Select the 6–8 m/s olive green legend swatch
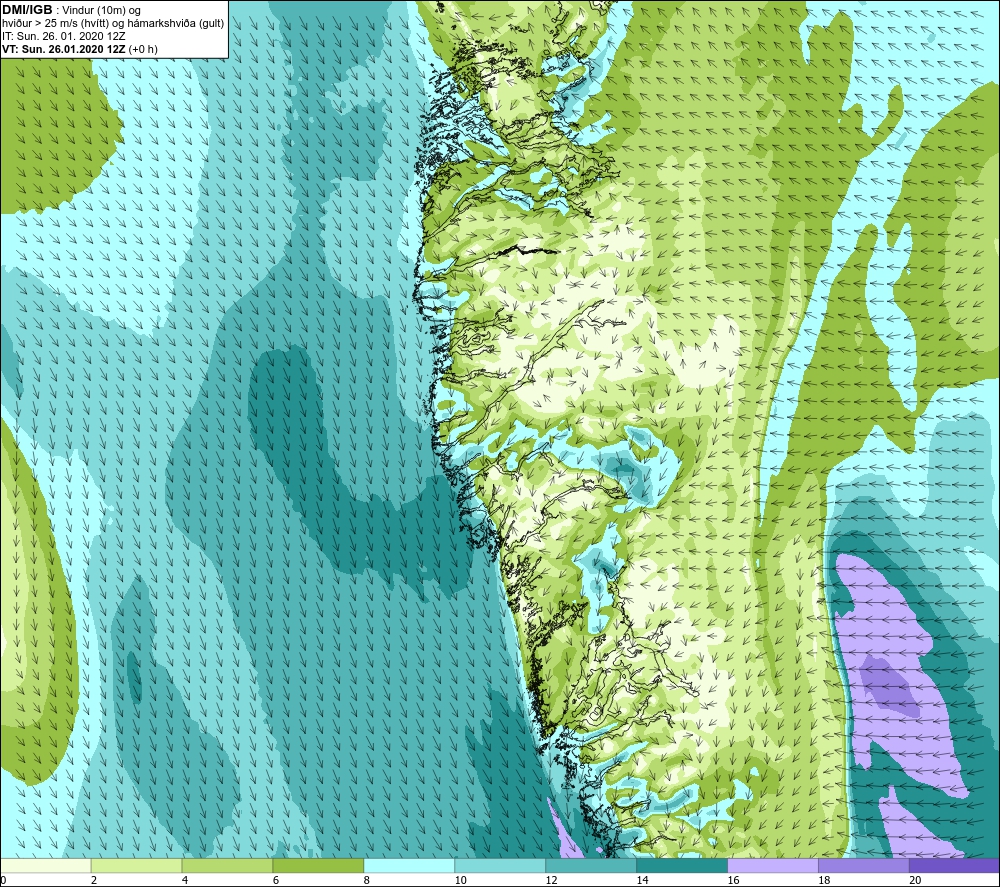1000x887 pixels. click(318, 866)
